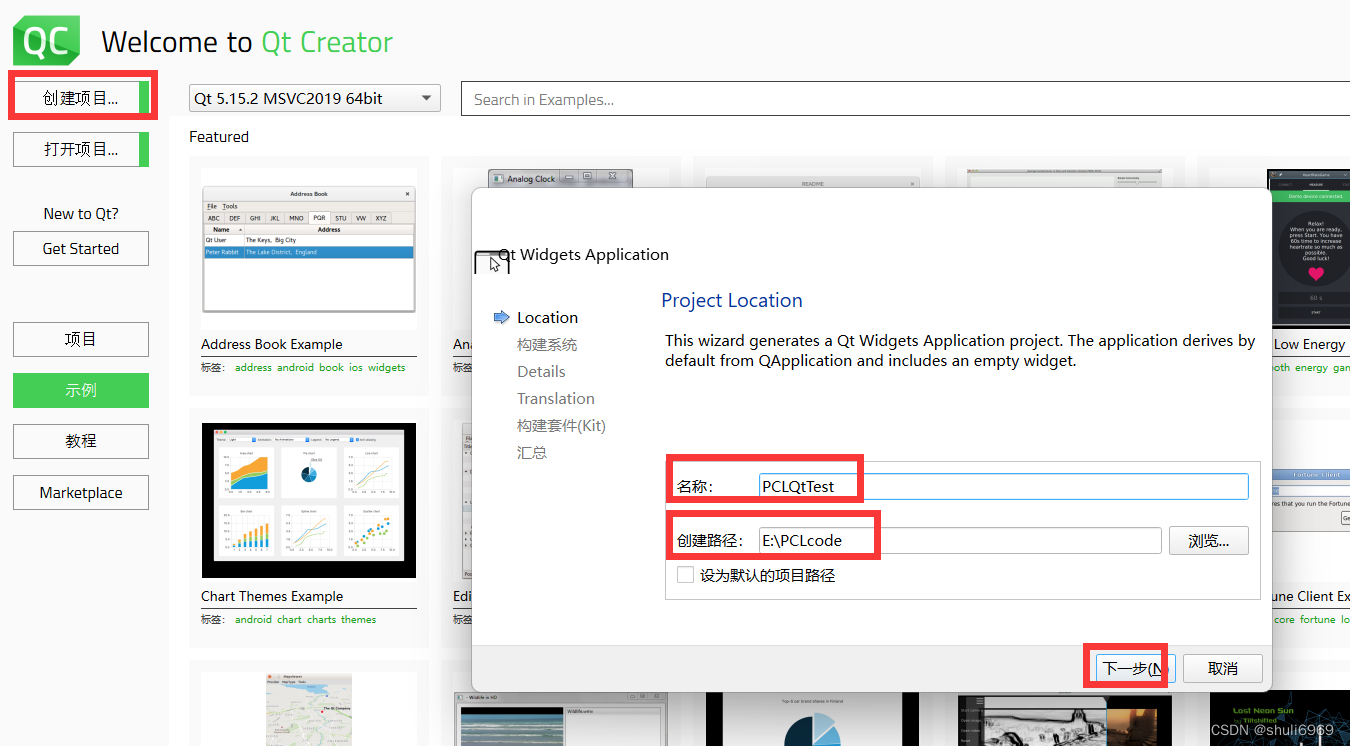The image size is (1350, 746).
Task: Click the 'themes' tag link
Action: (x=358, y=620)
